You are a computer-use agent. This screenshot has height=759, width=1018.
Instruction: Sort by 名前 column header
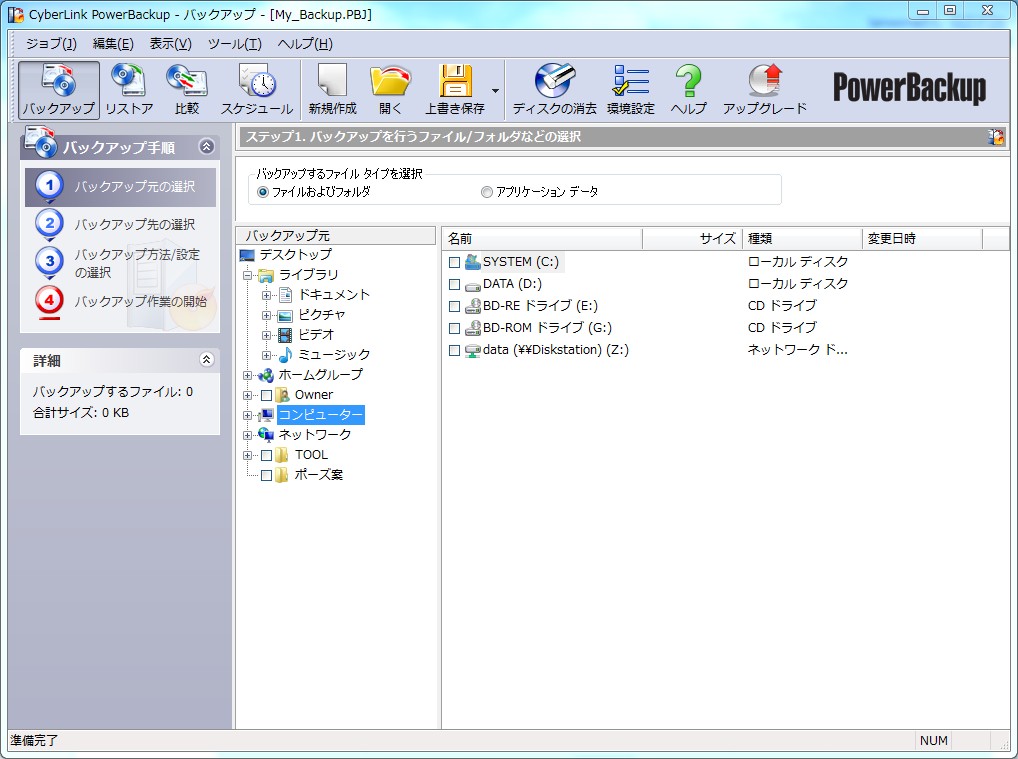(x=541, y=239)
